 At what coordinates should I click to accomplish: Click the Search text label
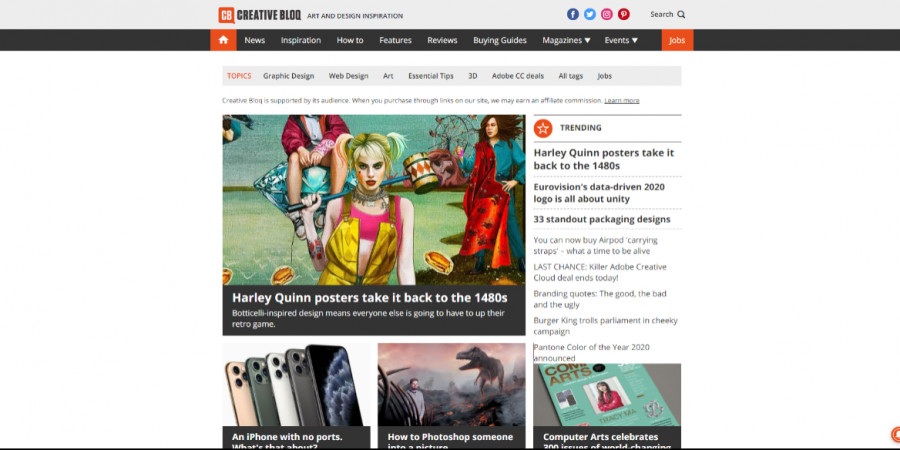662,14
